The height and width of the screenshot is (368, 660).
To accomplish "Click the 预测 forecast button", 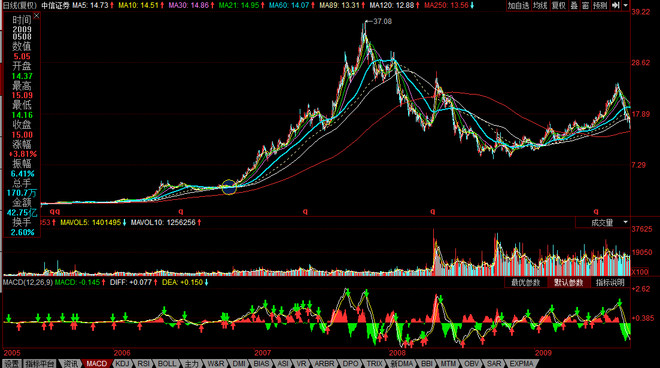I will (x=600, y=5).
